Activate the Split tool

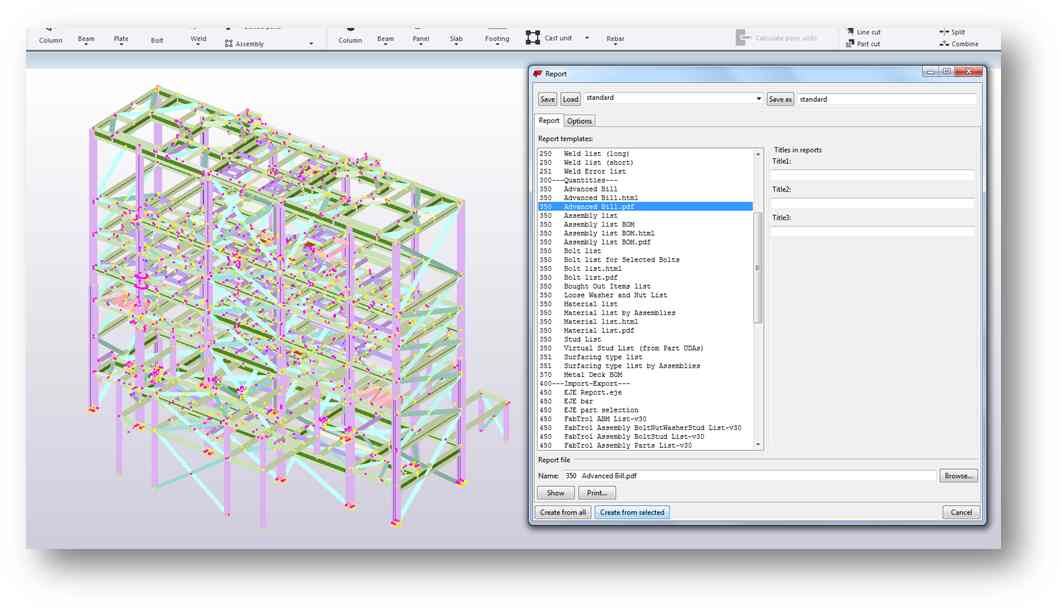[x=952, y=32]
